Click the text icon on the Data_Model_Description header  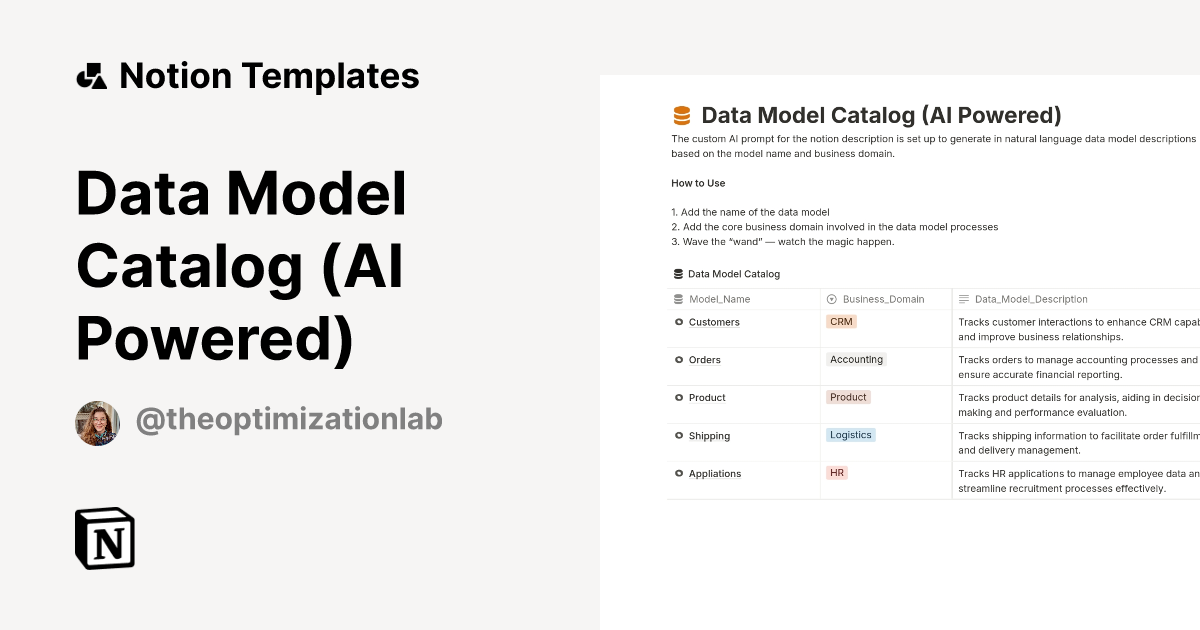click(963, 298)
